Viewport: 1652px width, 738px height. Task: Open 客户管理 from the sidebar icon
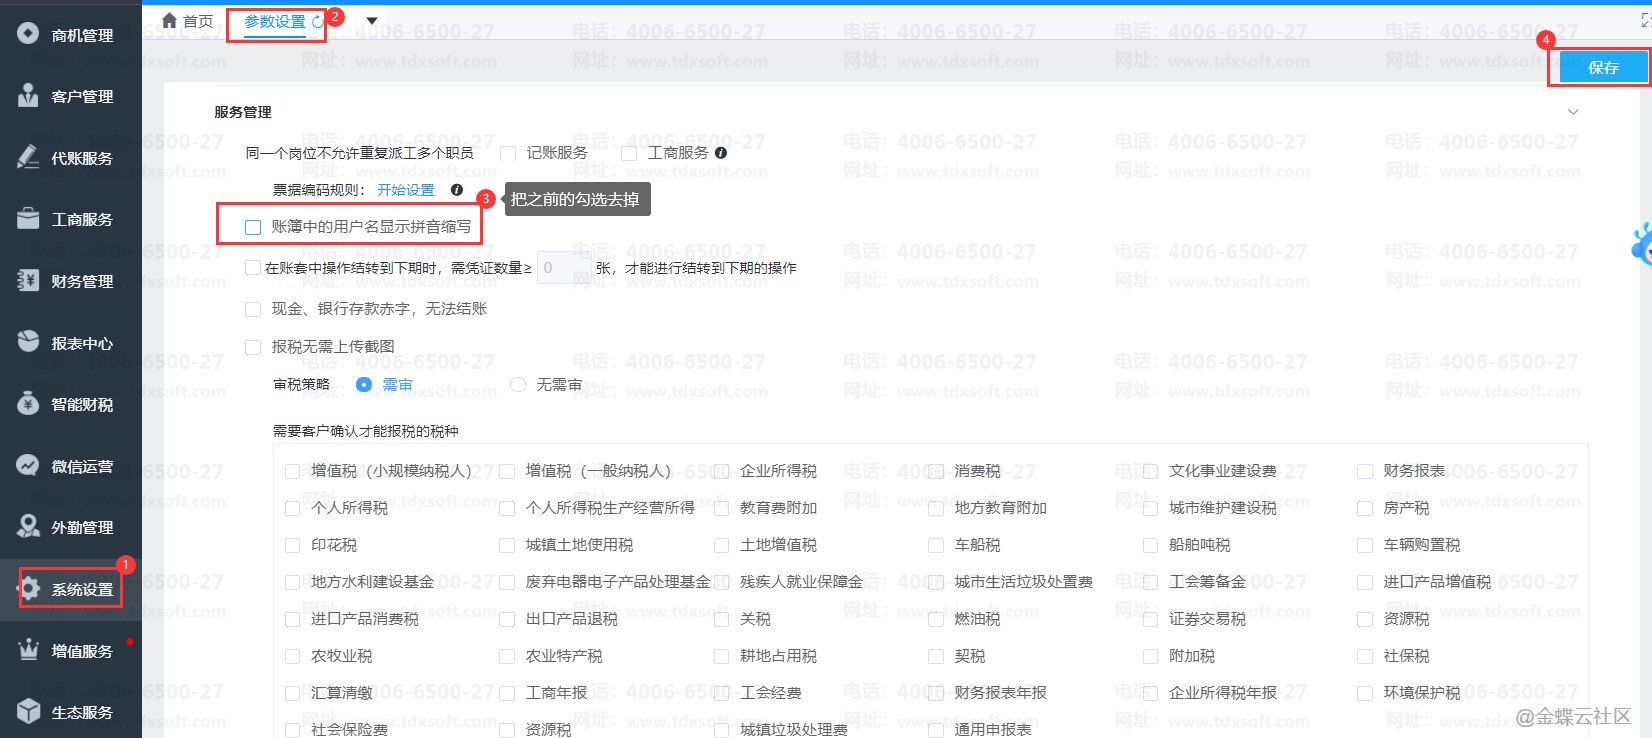pos(28,96)
